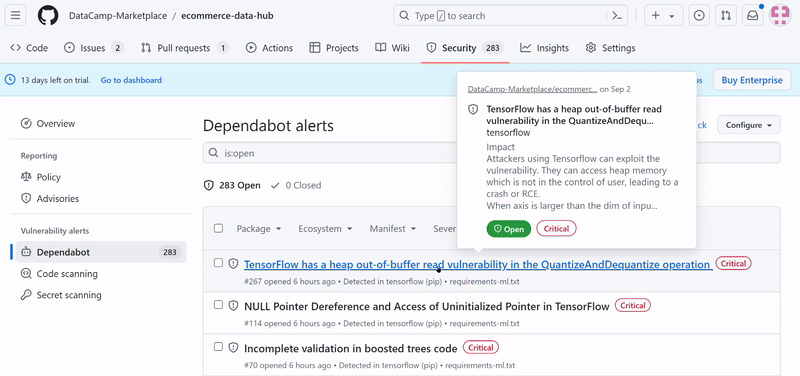800x376 pixels.
Task: Open the Overview security page
Action: point(101,123)
